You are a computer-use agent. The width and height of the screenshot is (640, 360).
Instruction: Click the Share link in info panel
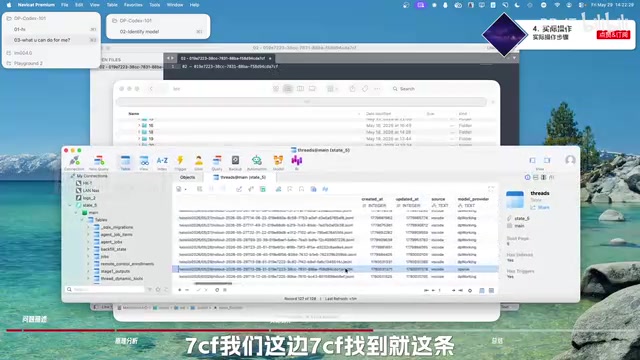click(540, 208)
